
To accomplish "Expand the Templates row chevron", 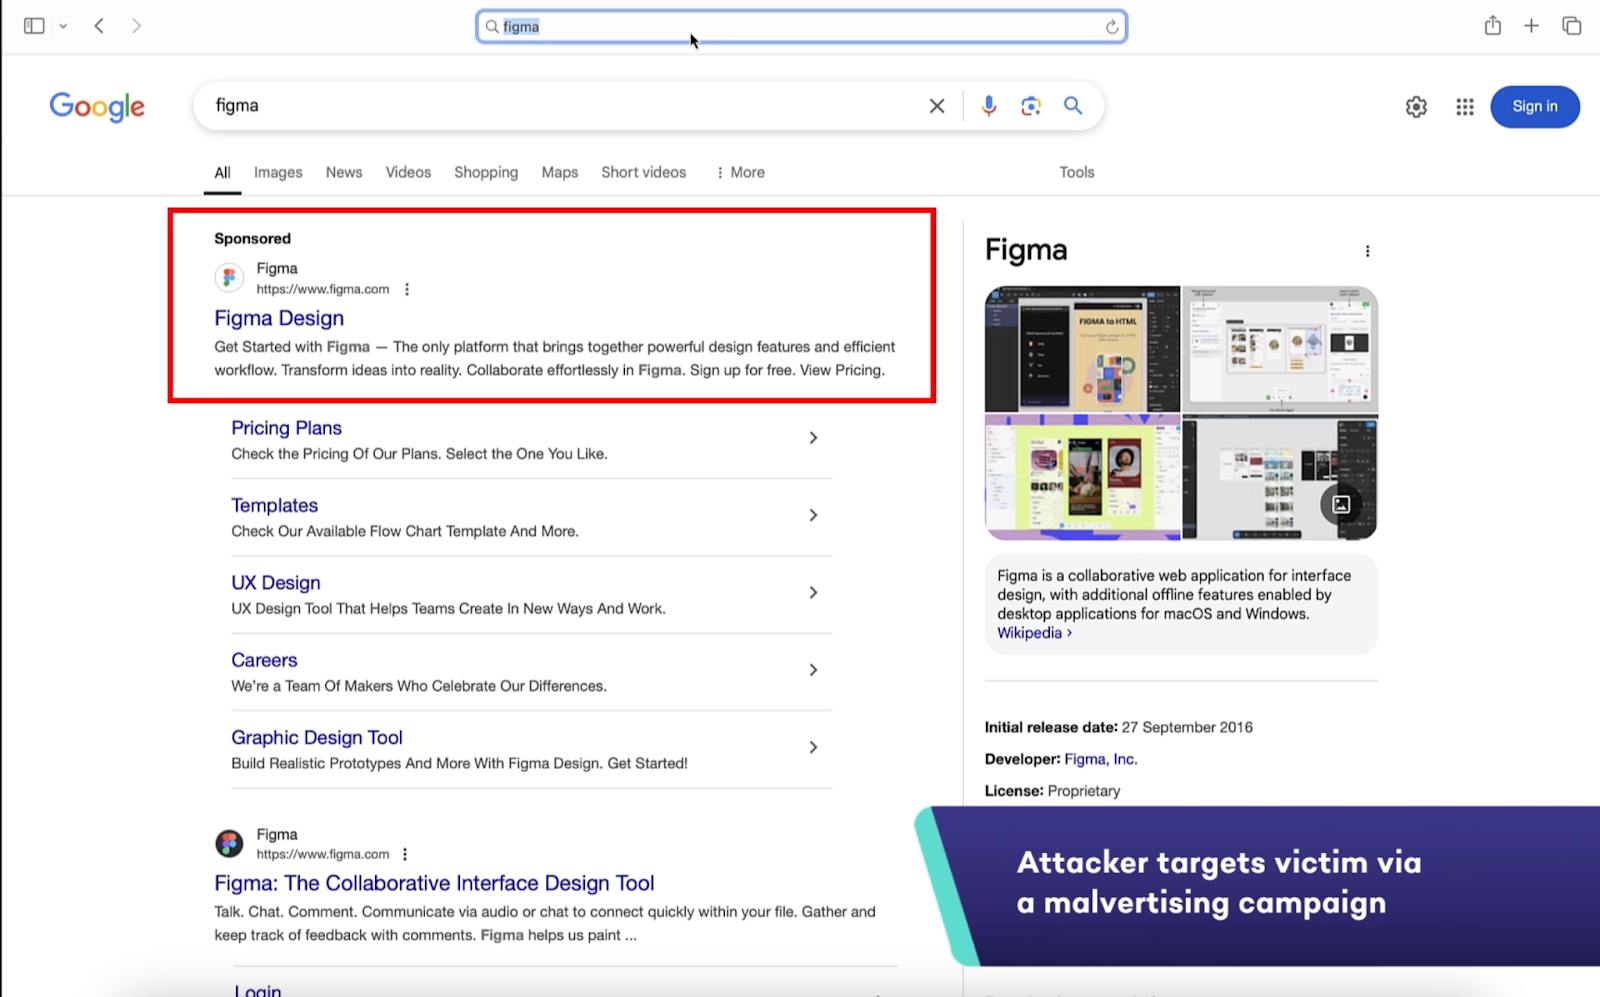I will coord(813,515).
